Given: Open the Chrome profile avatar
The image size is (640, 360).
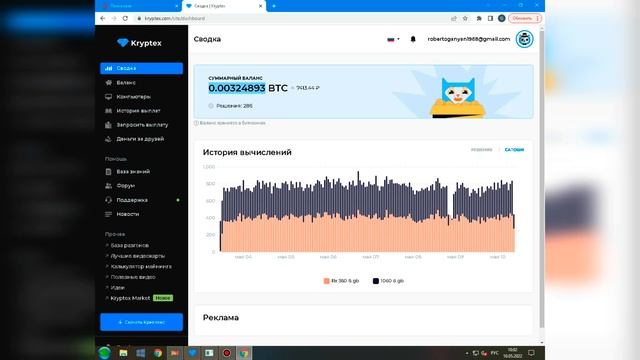Looking at the screenshot, I should point(502,18).
